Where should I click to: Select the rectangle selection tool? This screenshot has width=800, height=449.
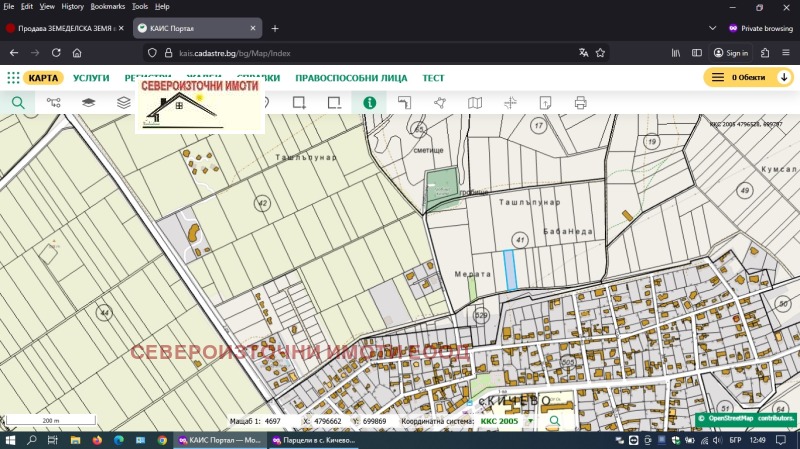298,102
